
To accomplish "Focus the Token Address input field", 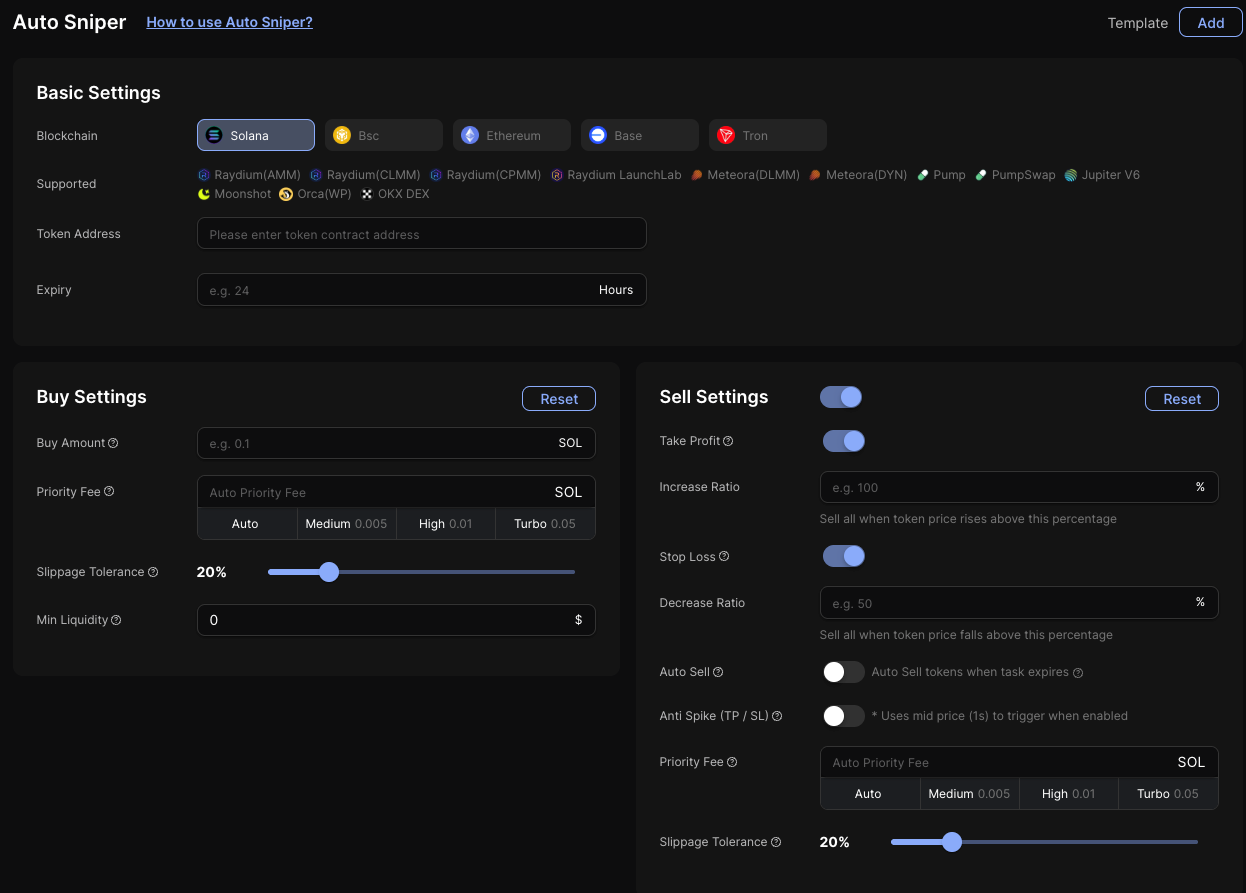I will coord(422,234).
